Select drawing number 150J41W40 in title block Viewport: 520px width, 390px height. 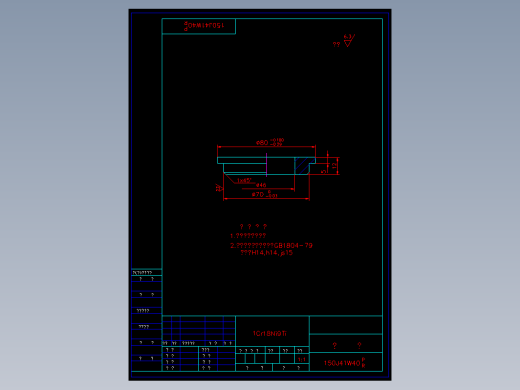coord(345,363)
